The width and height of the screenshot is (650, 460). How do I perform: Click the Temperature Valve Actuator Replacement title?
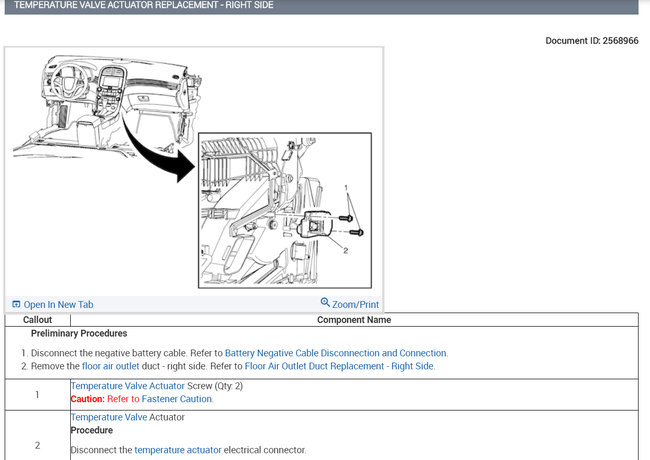(144, 5)
